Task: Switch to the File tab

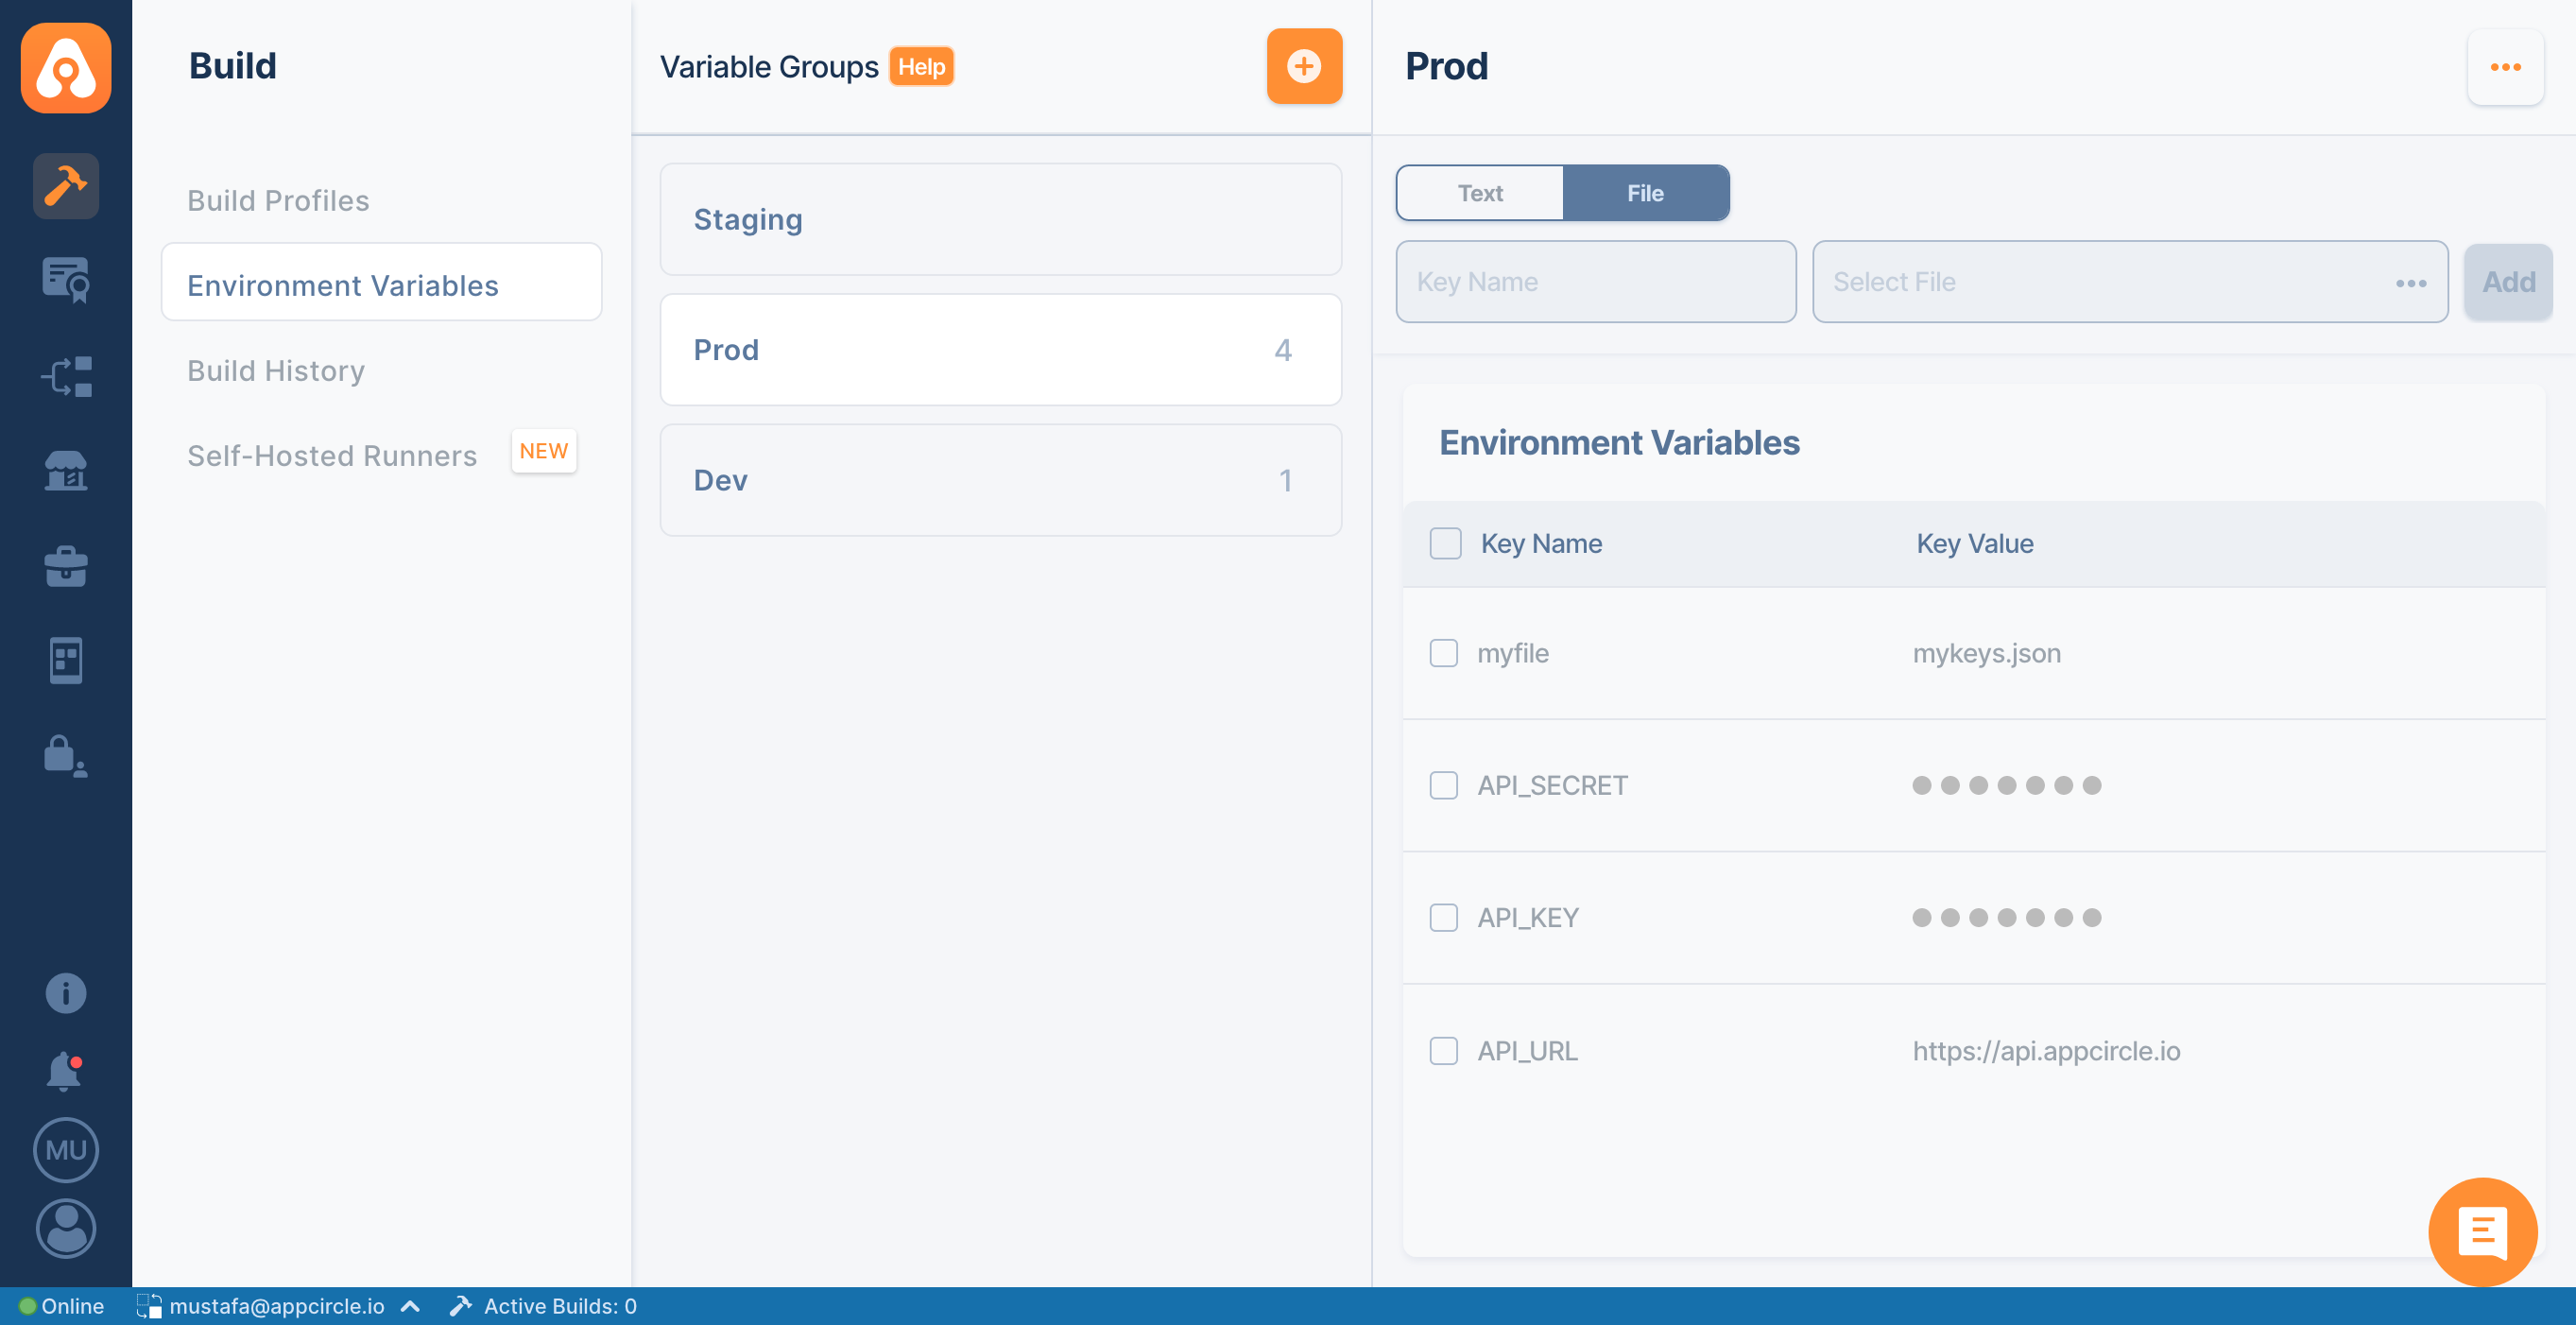Action: coord(1645,193)
